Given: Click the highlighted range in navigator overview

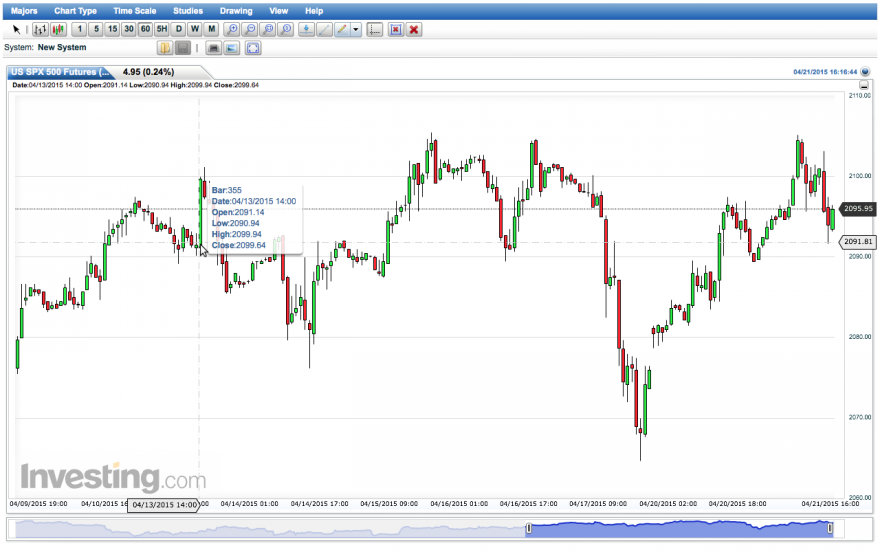Looking at the screenshot, I should pyautogui.click(x=679, y=528).
